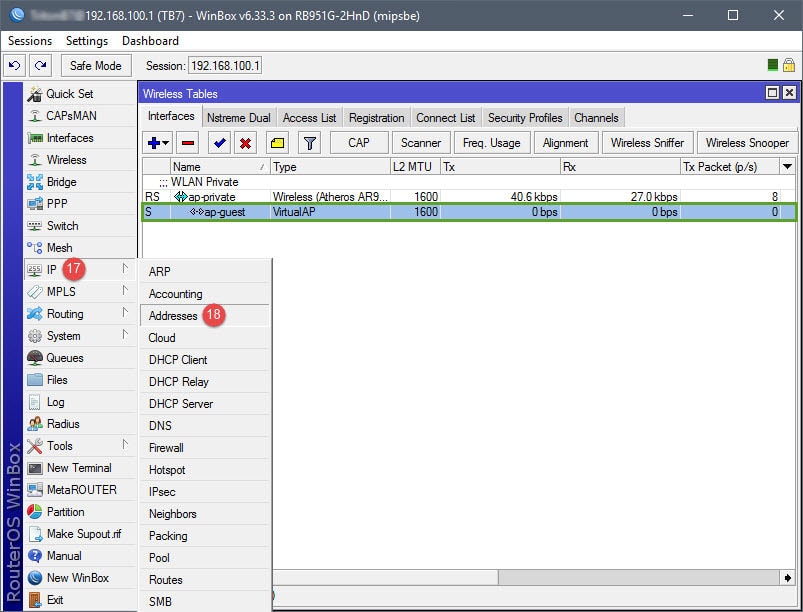Choose Hotspot from the IP submenu
The width and height of the screenshot is (803, 612).
205,470
